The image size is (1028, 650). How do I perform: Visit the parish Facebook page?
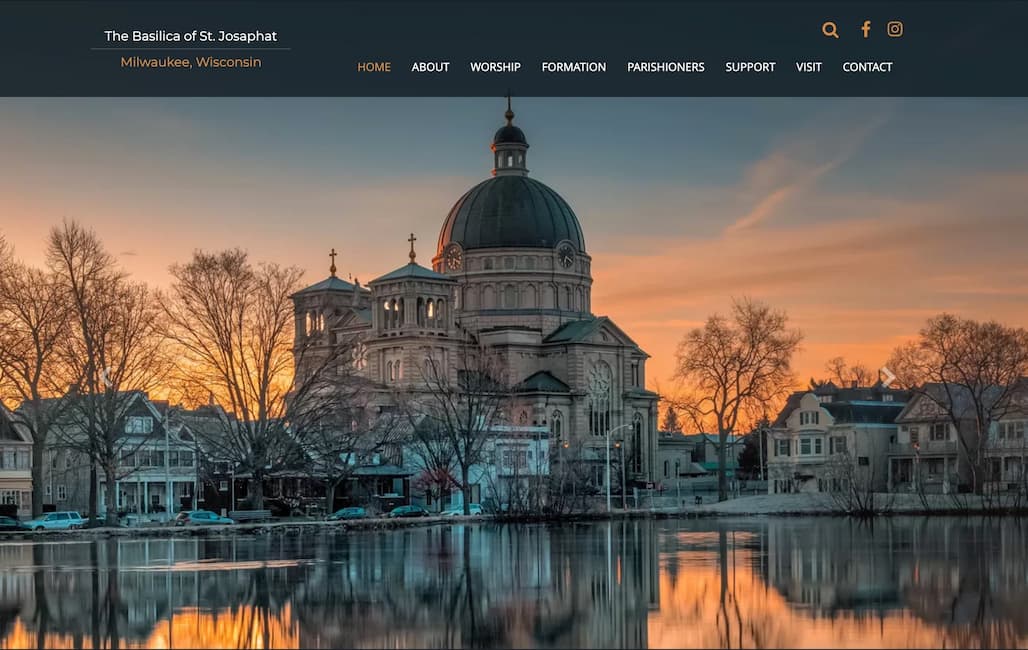(865, 29)
